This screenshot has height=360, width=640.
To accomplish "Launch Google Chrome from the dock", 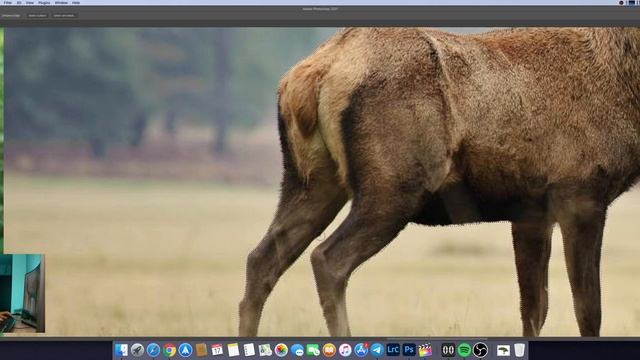I will [169, 350].
